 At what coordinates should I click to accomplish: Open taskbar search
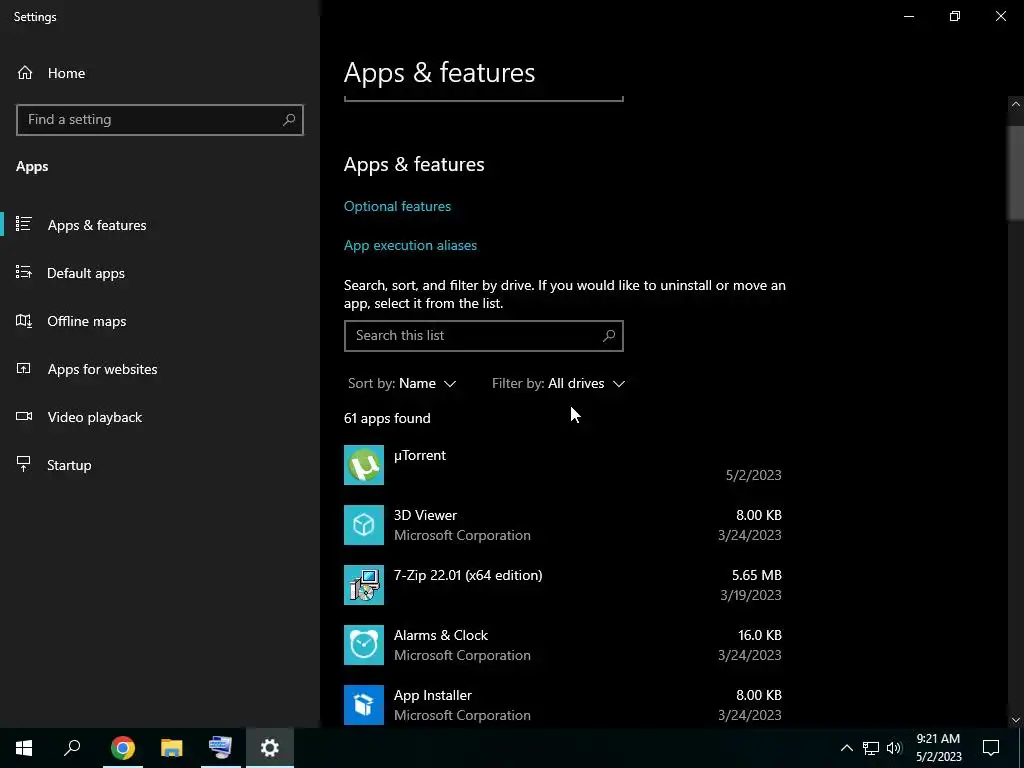72,748
